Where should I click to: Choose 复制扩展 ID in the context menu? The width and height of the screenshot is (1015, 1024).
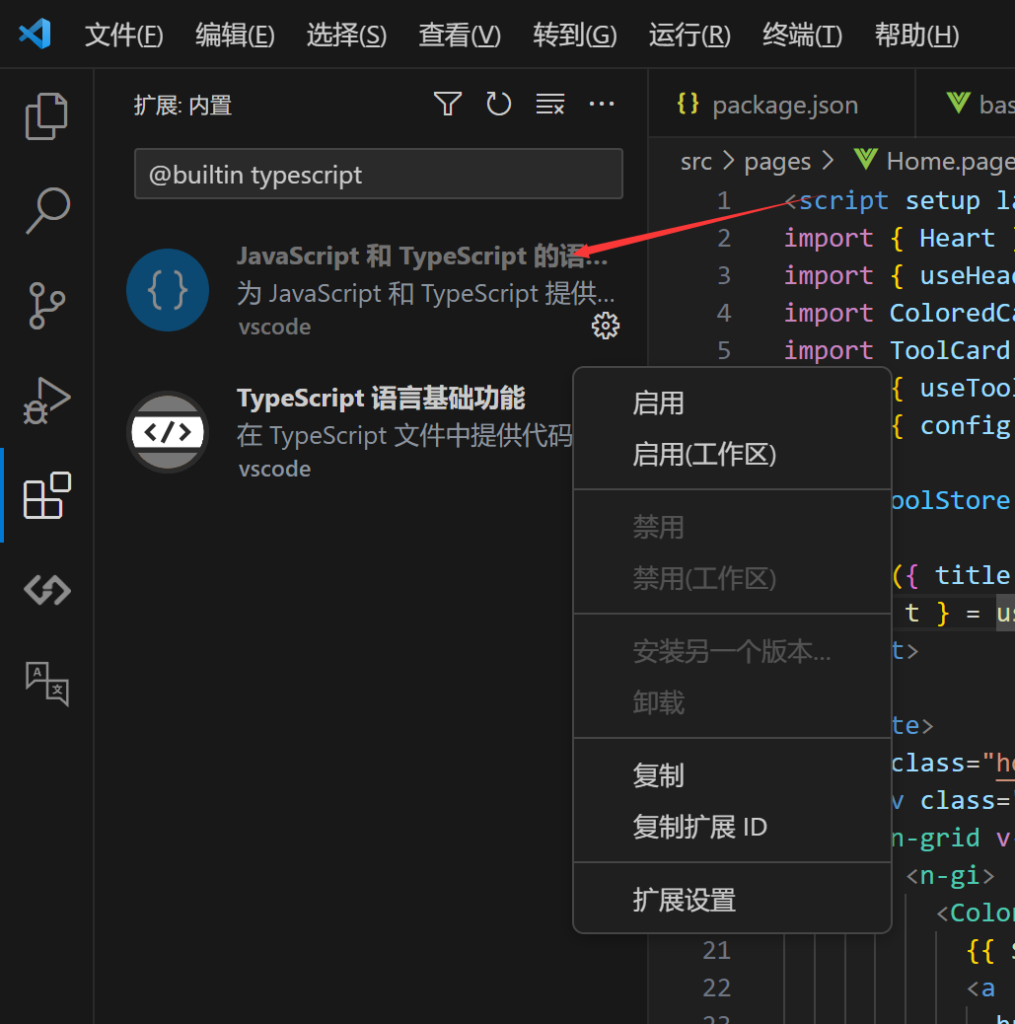pyautogui.click(x=732, y=827)
